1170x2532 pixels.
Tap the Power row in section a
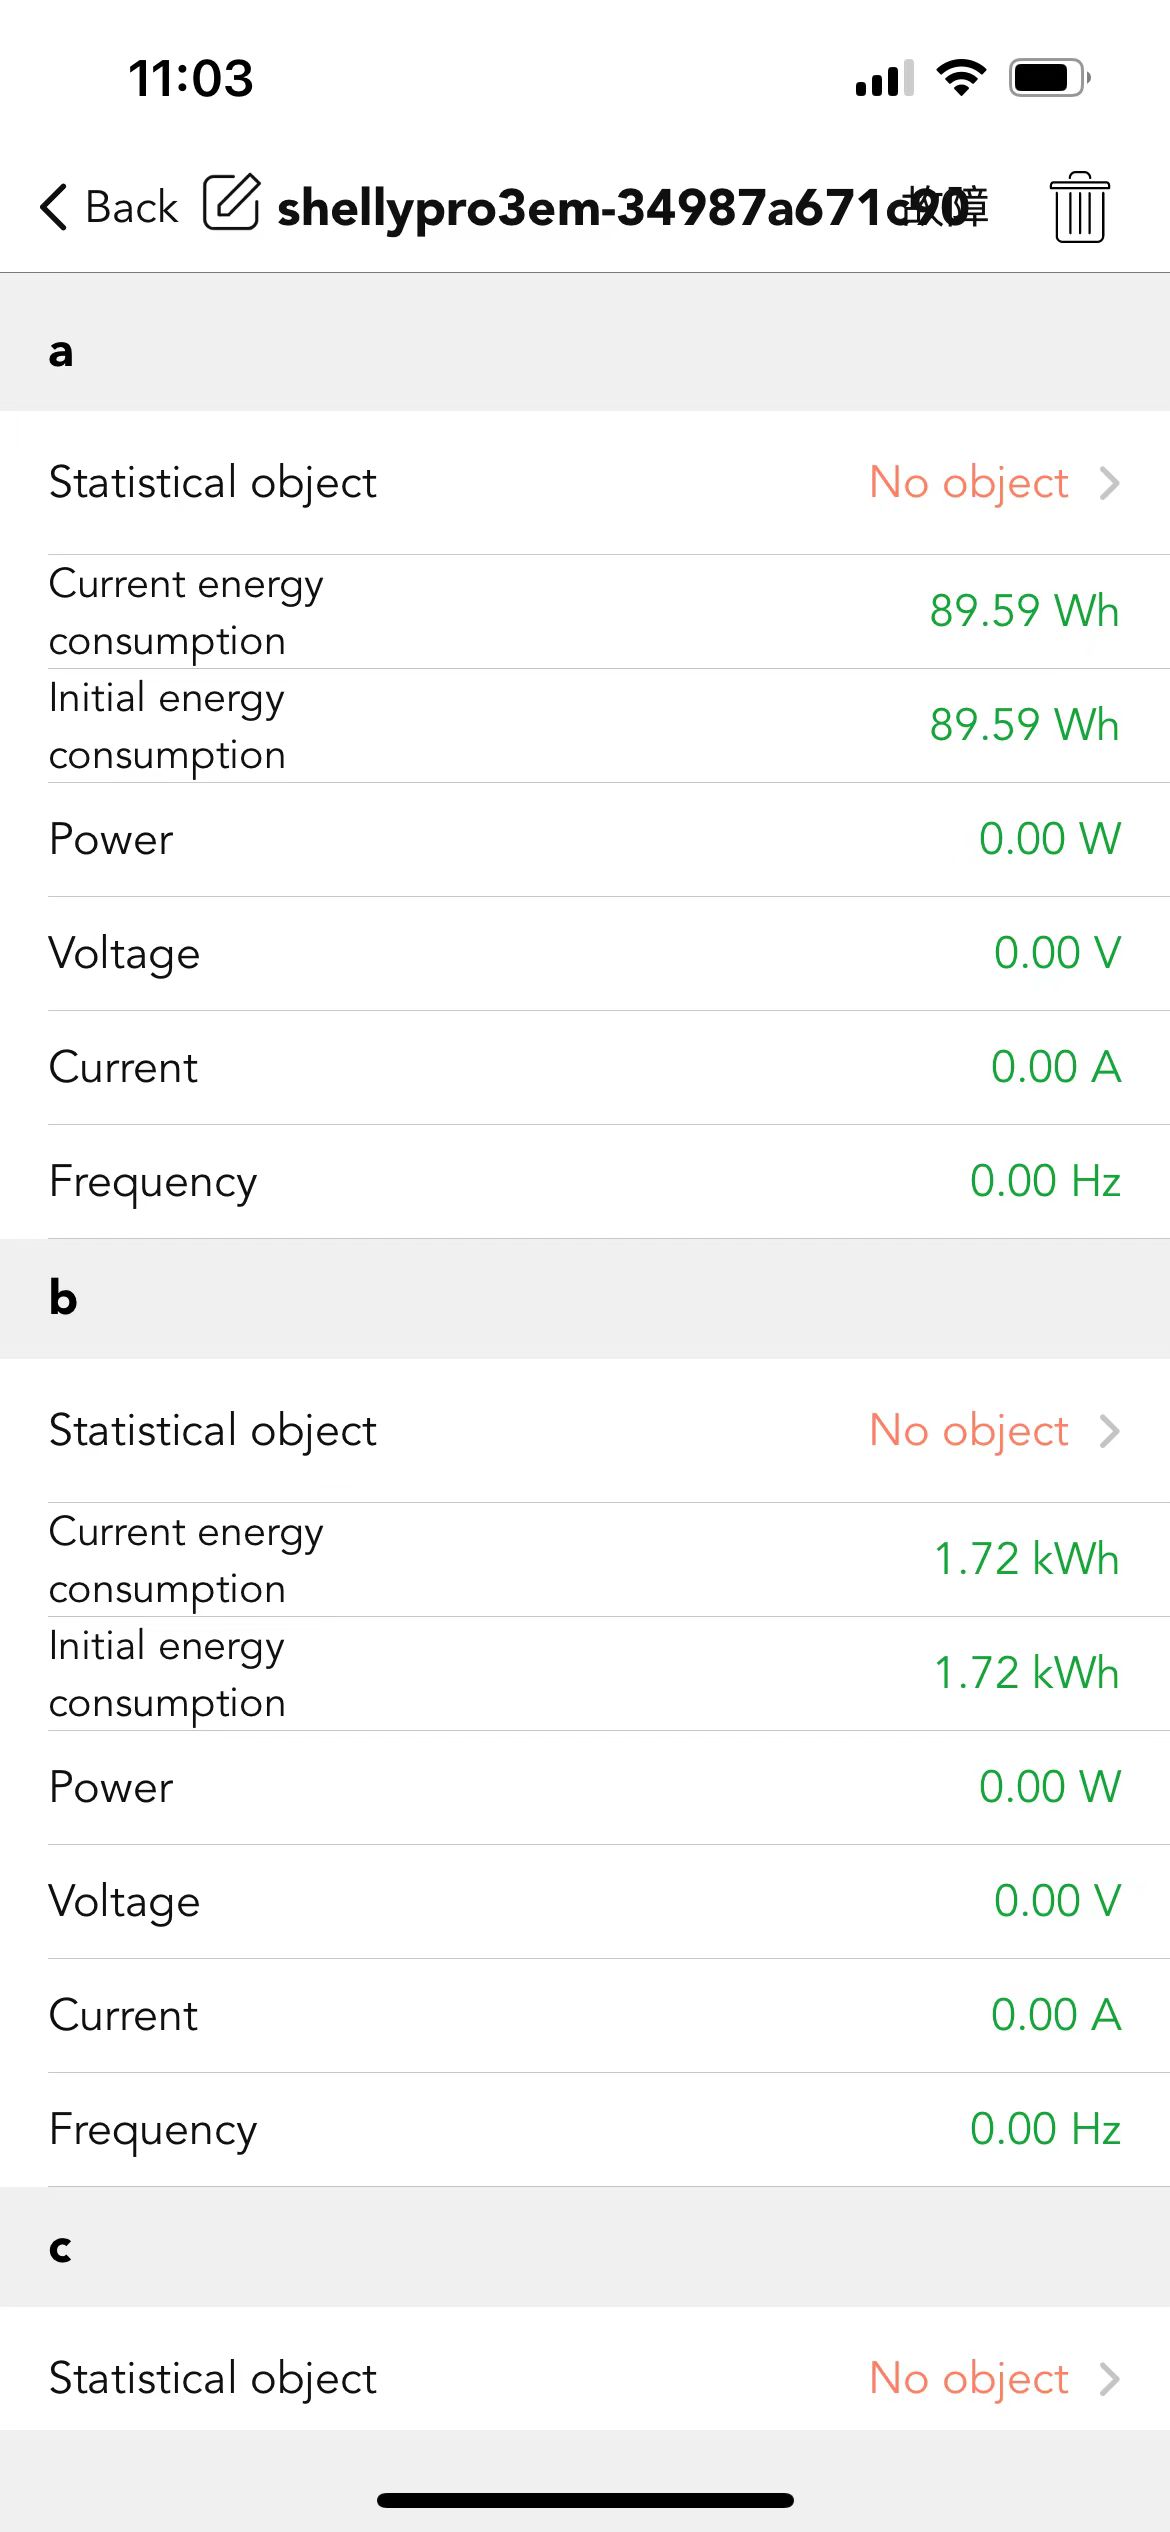[x=585, y=840]
